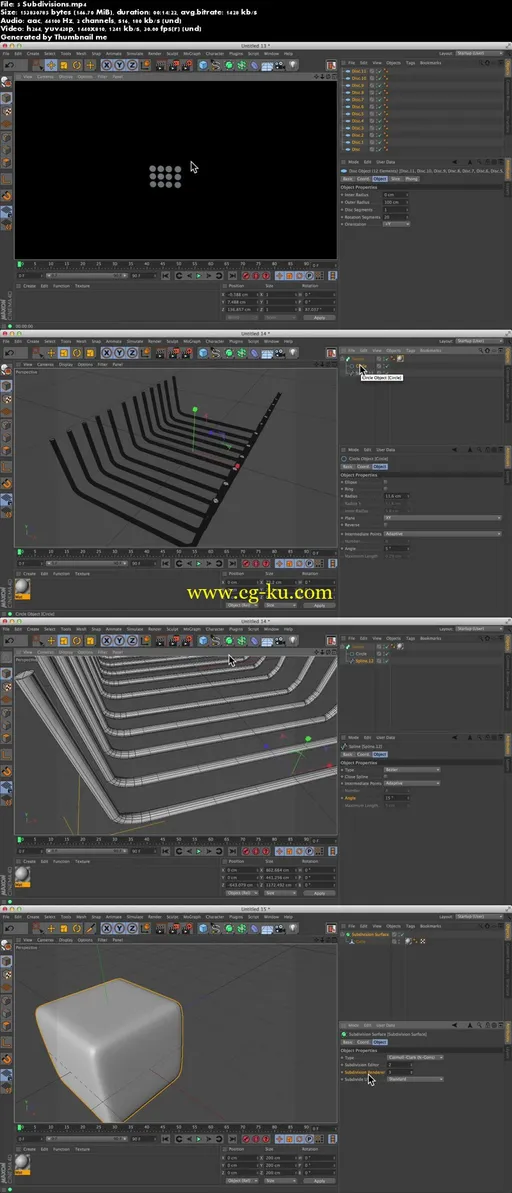The image size is (512, 1193).
Task: Select Scale tool in Untitled 13 toolbar
Action: tap(64, 65)
